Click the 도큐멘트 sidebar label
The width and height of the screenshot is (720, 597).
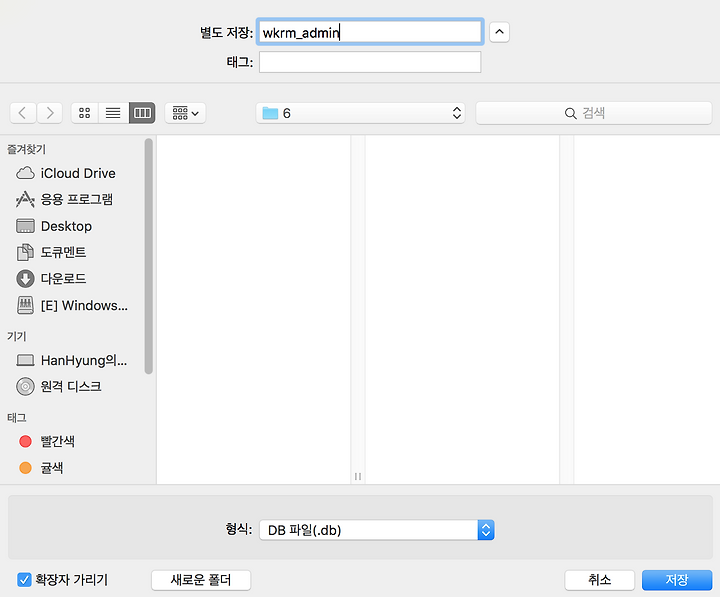[x=63, y=252]
